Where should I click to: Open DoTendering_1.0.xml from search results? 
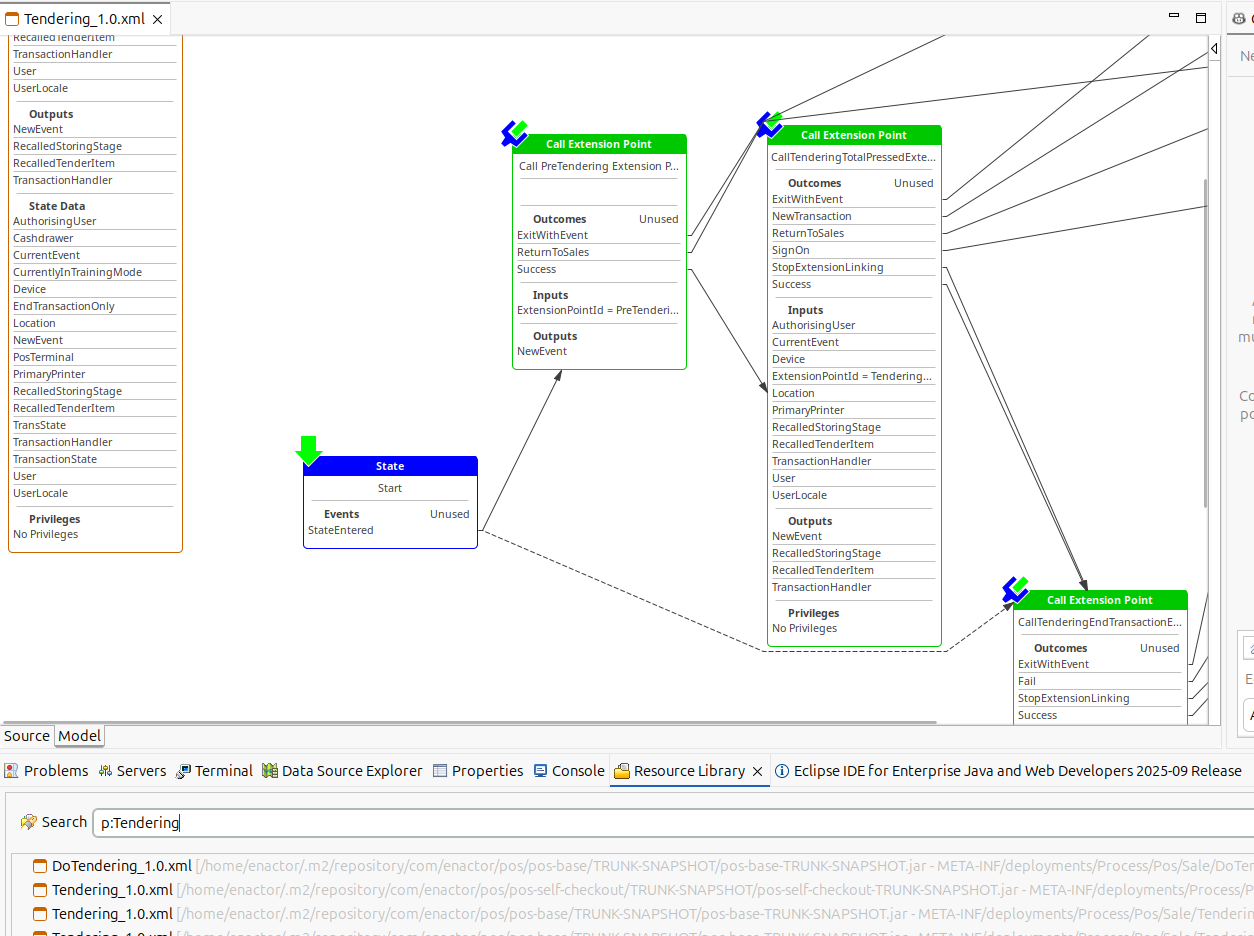click(121, 866)
